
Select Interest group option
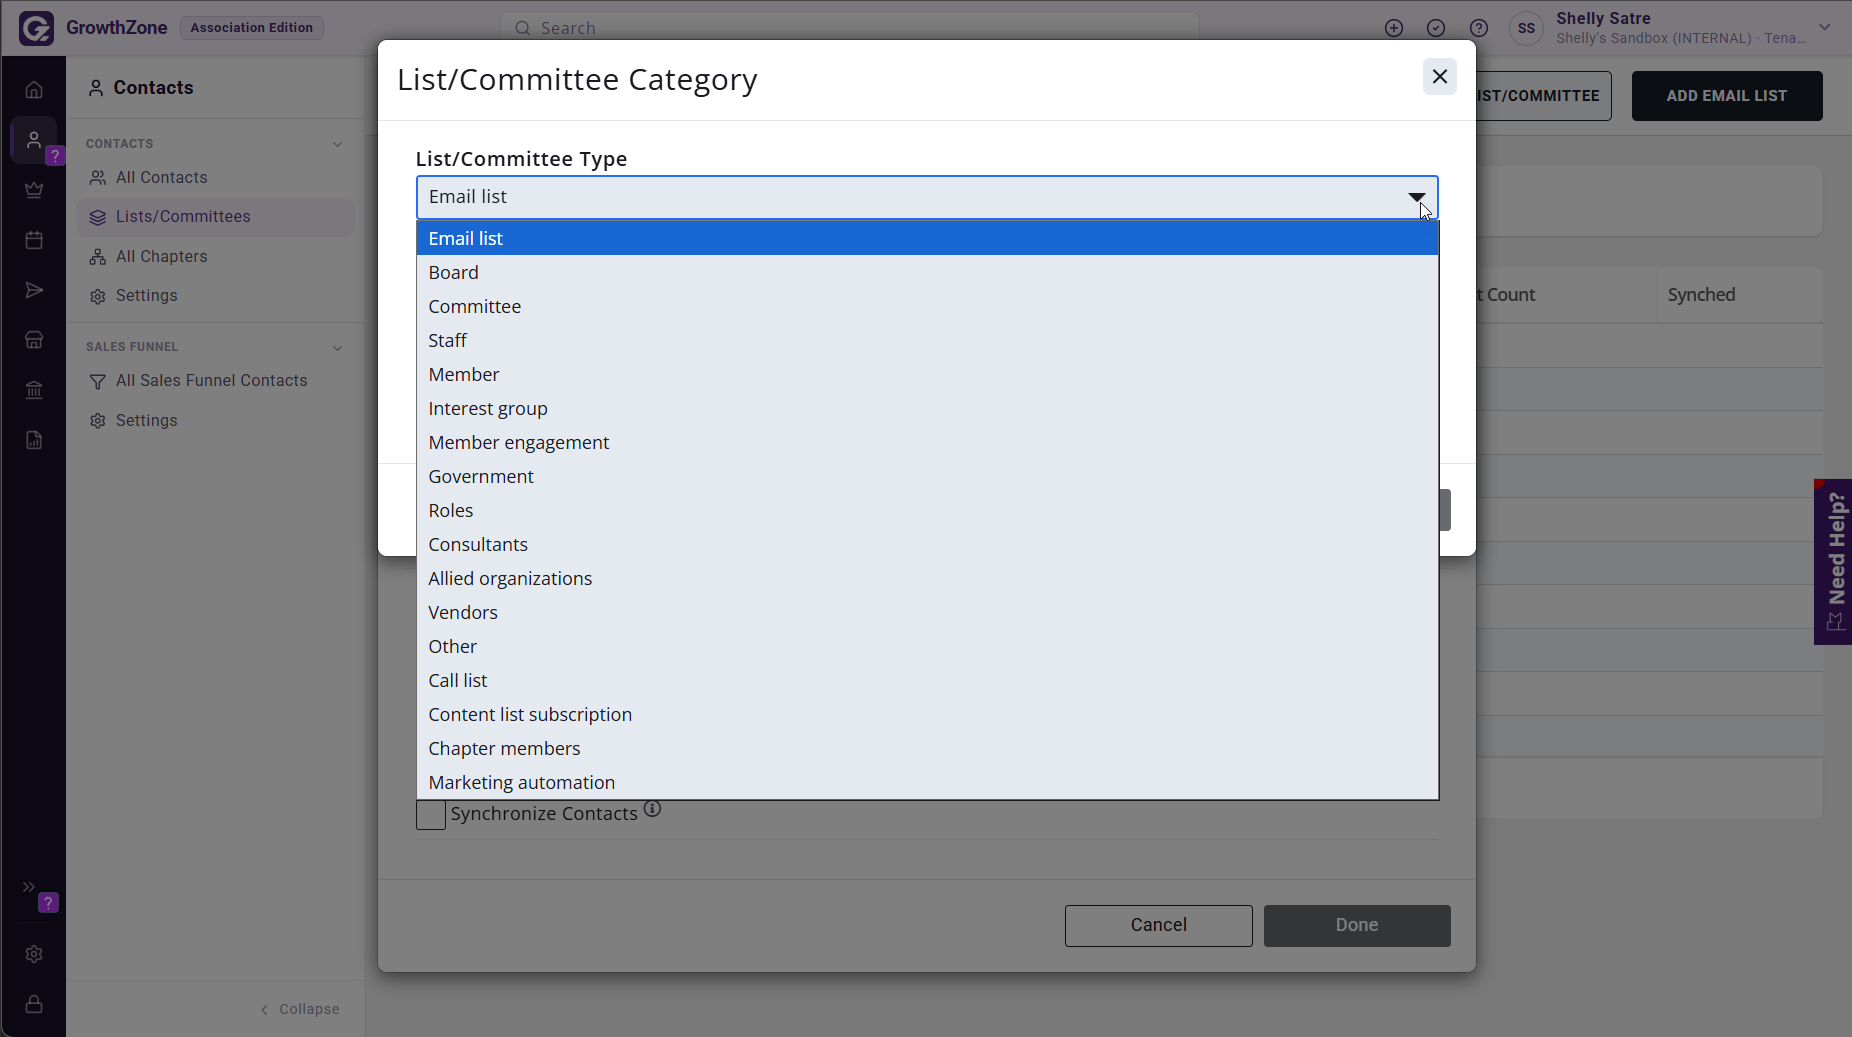[928, 408]
